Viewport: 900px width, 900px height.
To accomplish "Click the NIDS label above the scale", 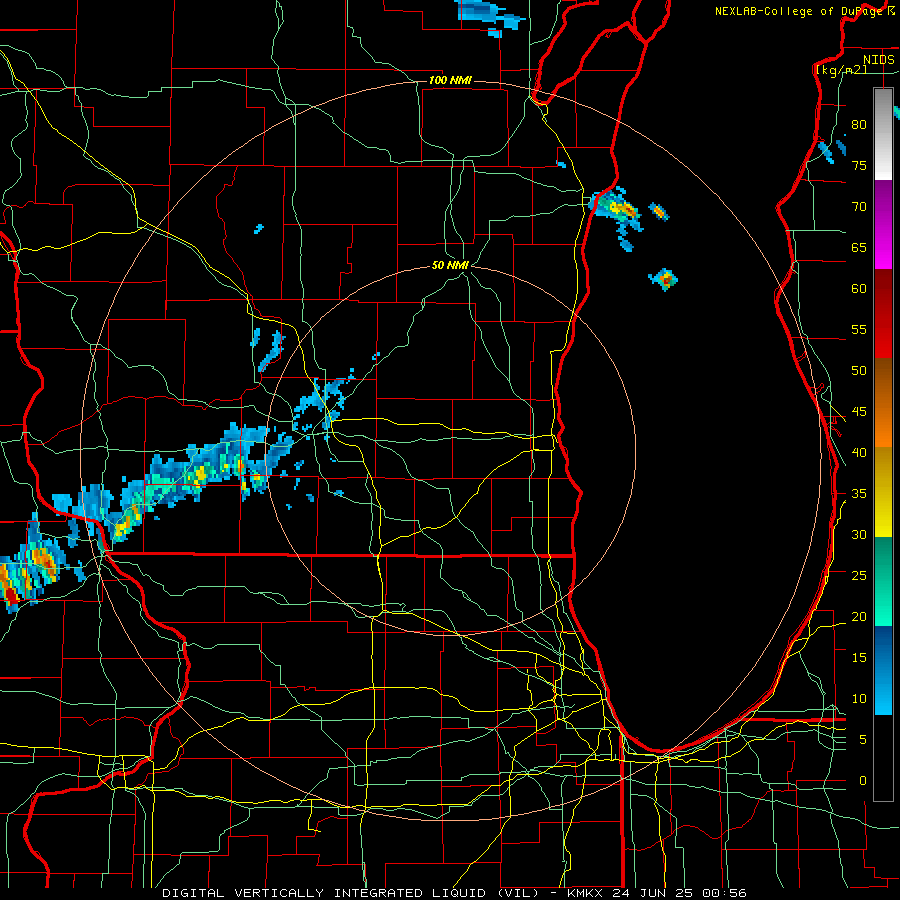I will pyautogui.click(x=879, y=60).
